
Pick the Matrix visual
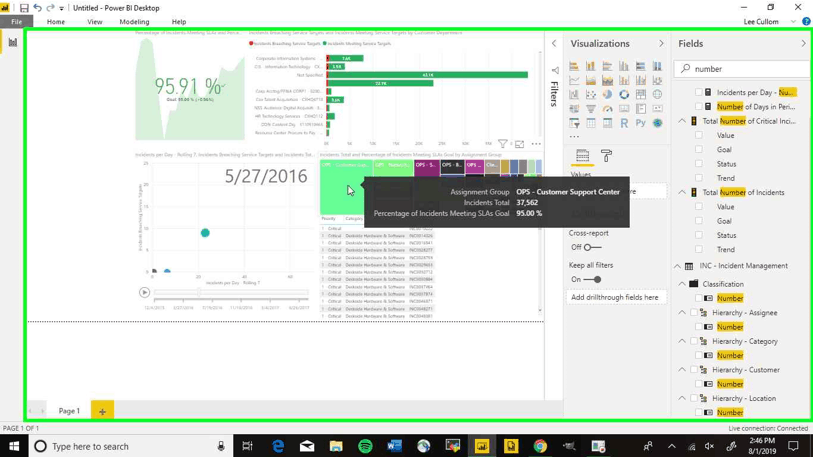(607, 123)
